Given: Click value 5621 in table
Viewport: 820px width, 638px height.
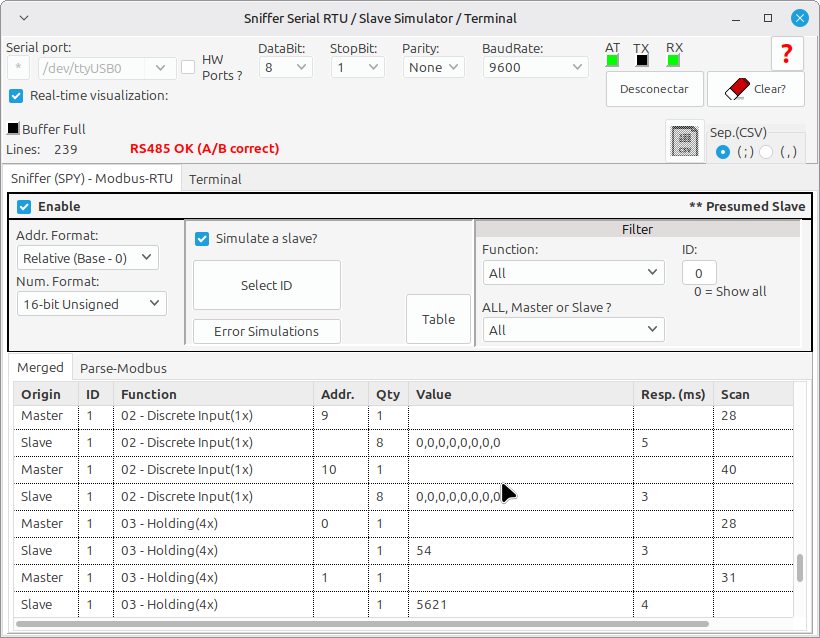Looking at the screenshot, I should click(x=431, y=605).
